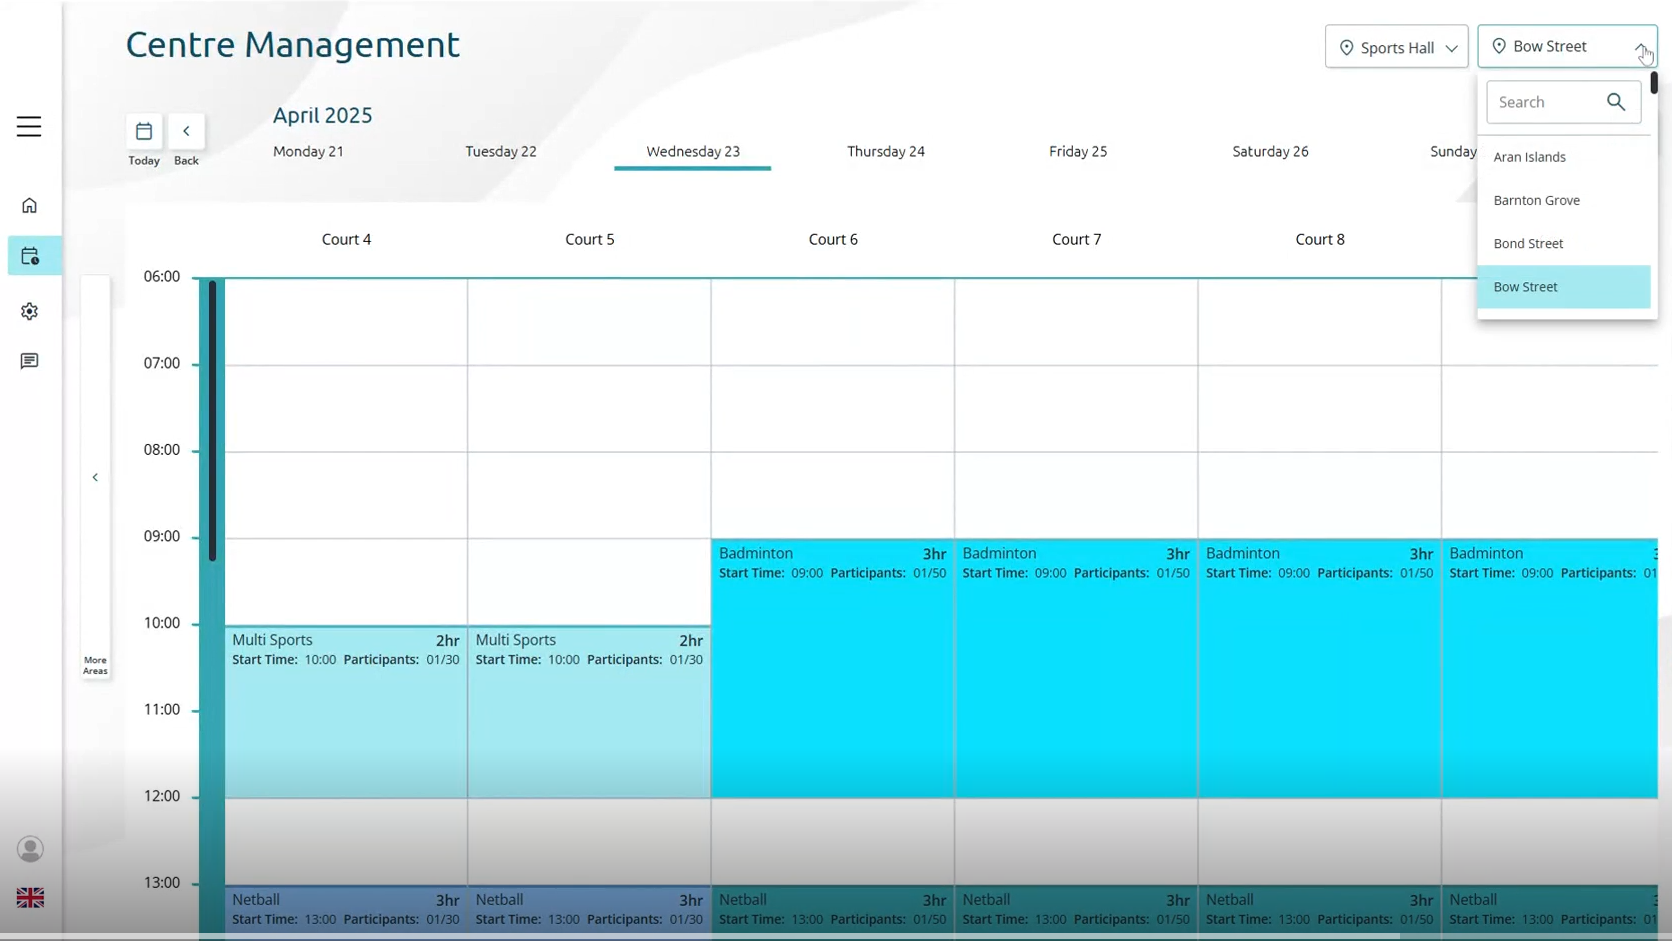
Task: Change language via UK flag icon
Action: 30,898
